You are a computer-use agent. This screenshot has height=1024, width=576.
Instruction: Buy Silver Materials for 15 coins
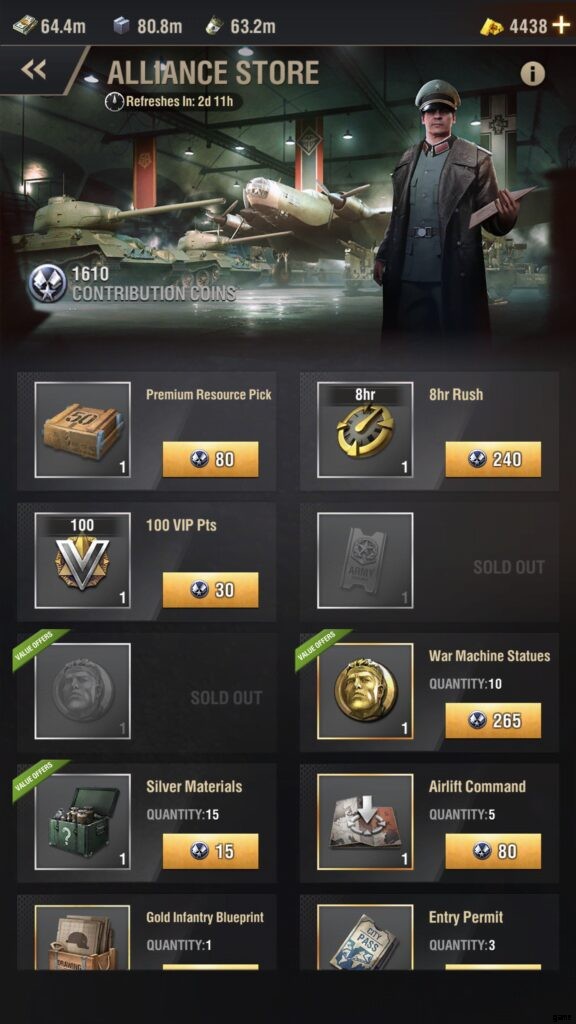click(x=210, y=851)
